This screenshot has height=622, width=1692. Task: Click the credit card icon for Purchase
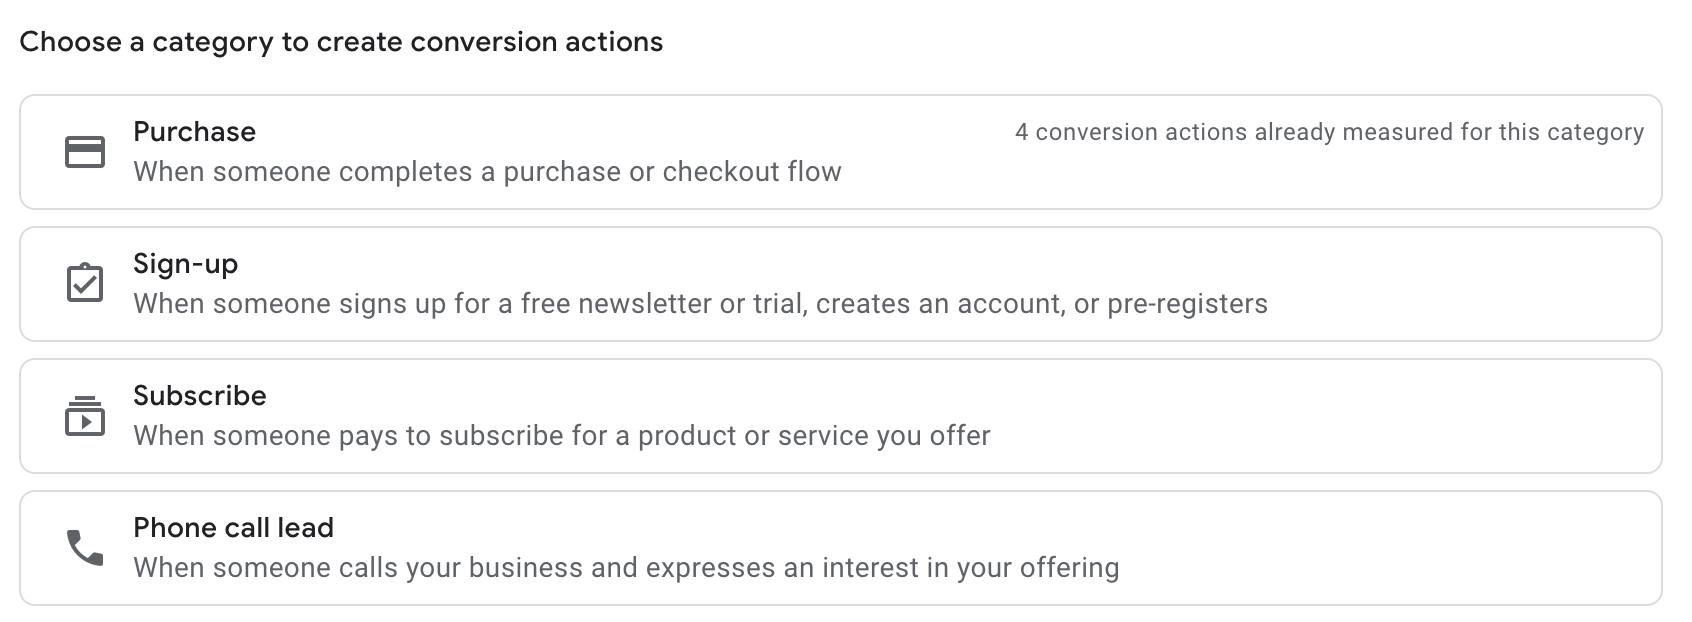point(85,152)
